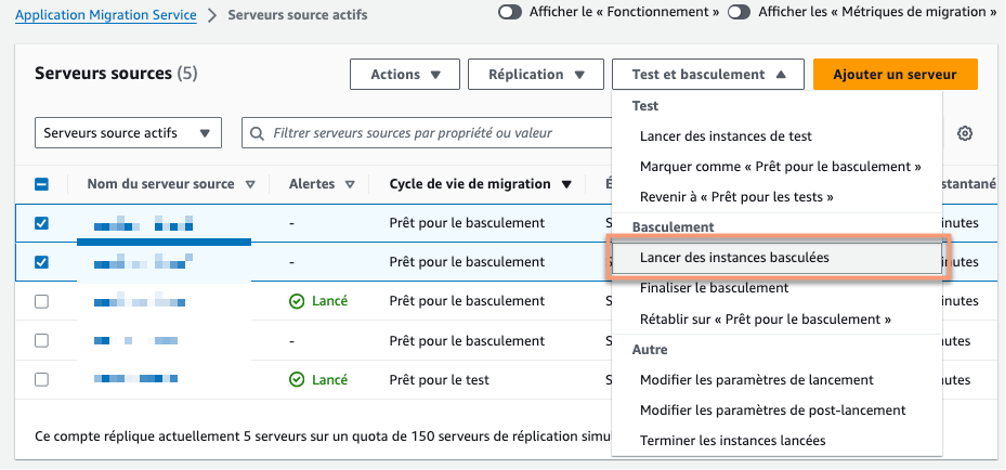
Task: Toggle Afficher le Fonctionnement switch
Action: pyautogui.click(x=510, y=12)
